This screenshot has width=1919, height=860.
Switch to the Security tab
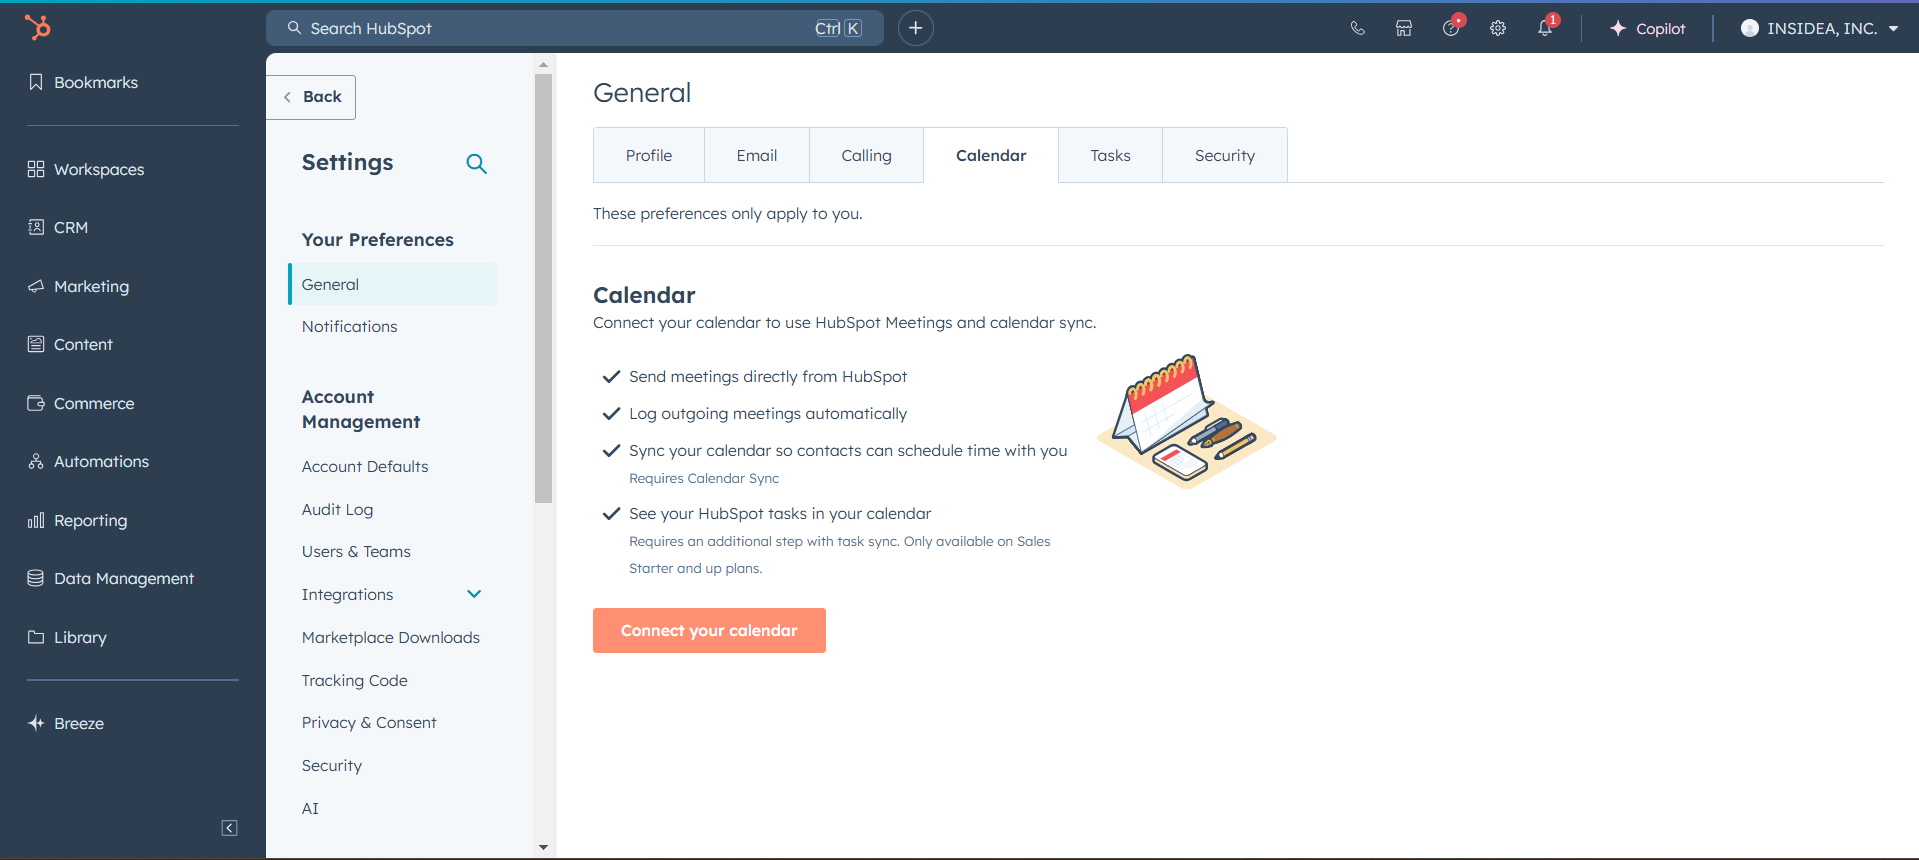click(x=1225, y=155)
